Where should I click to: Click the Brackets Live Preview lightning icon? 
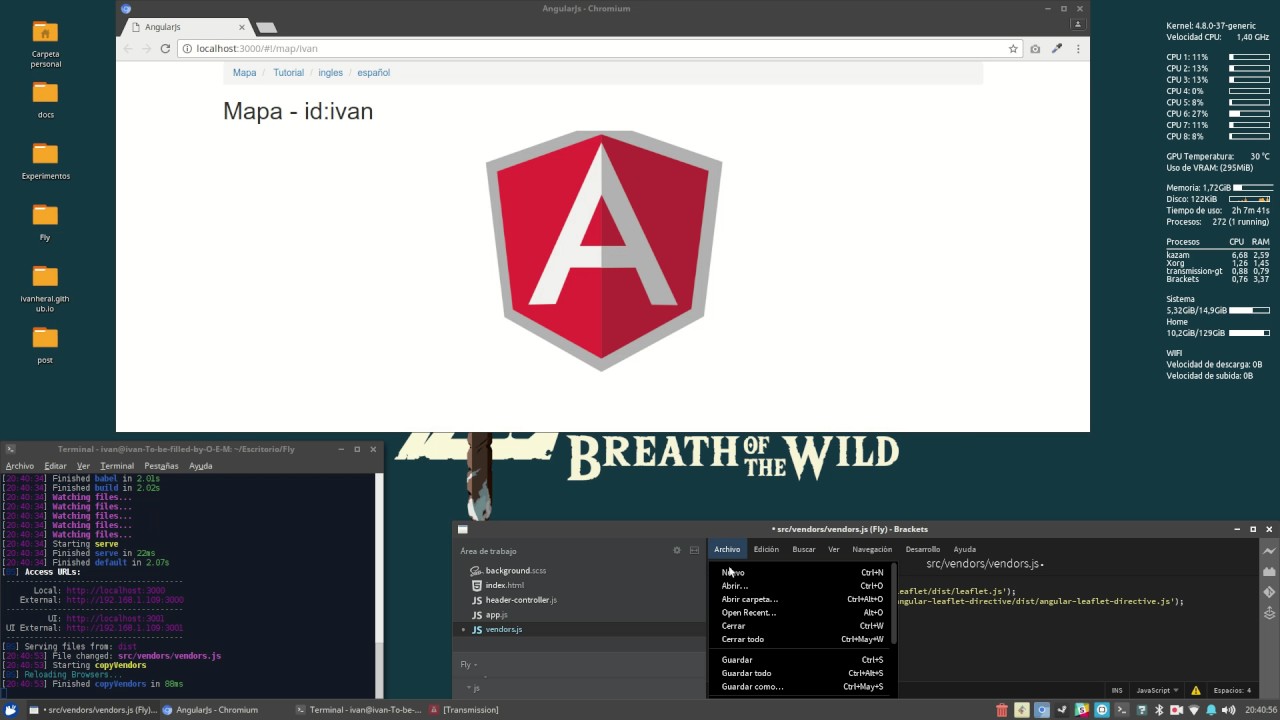point(1269,551)
